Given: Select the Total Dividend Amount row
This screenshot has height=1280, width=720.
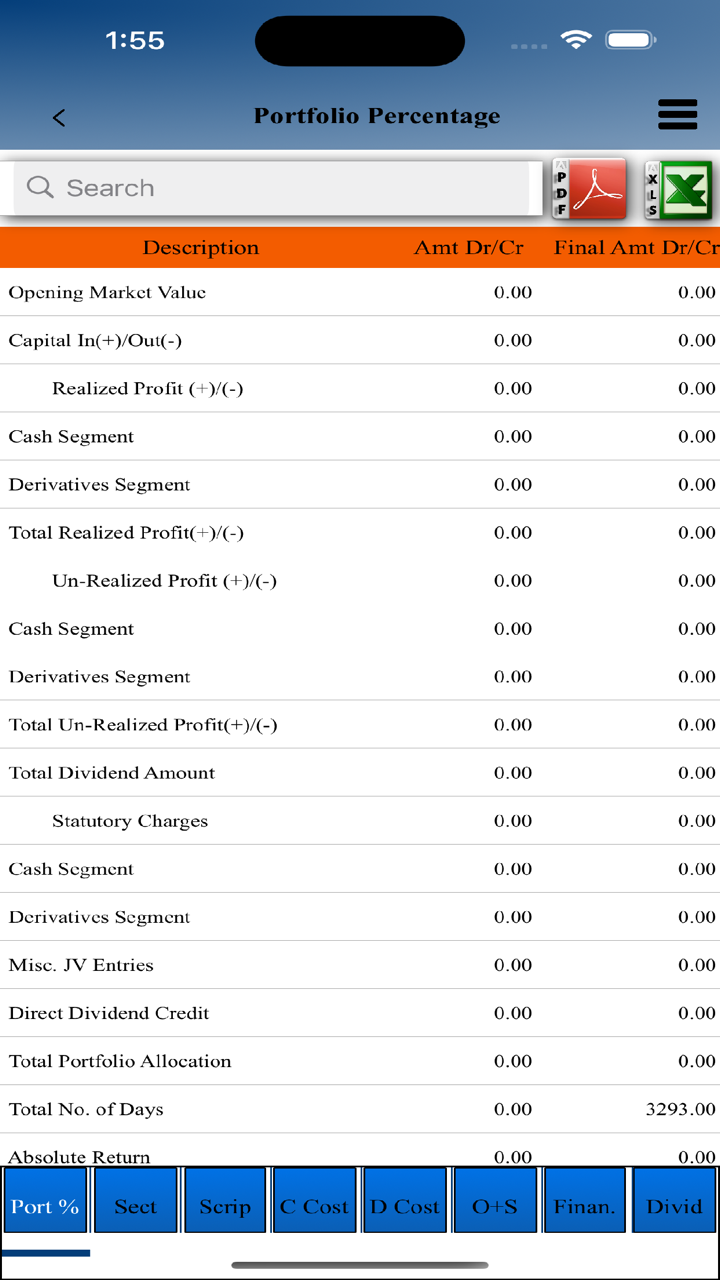Looking at the screenshot, I should click(360, 772).
